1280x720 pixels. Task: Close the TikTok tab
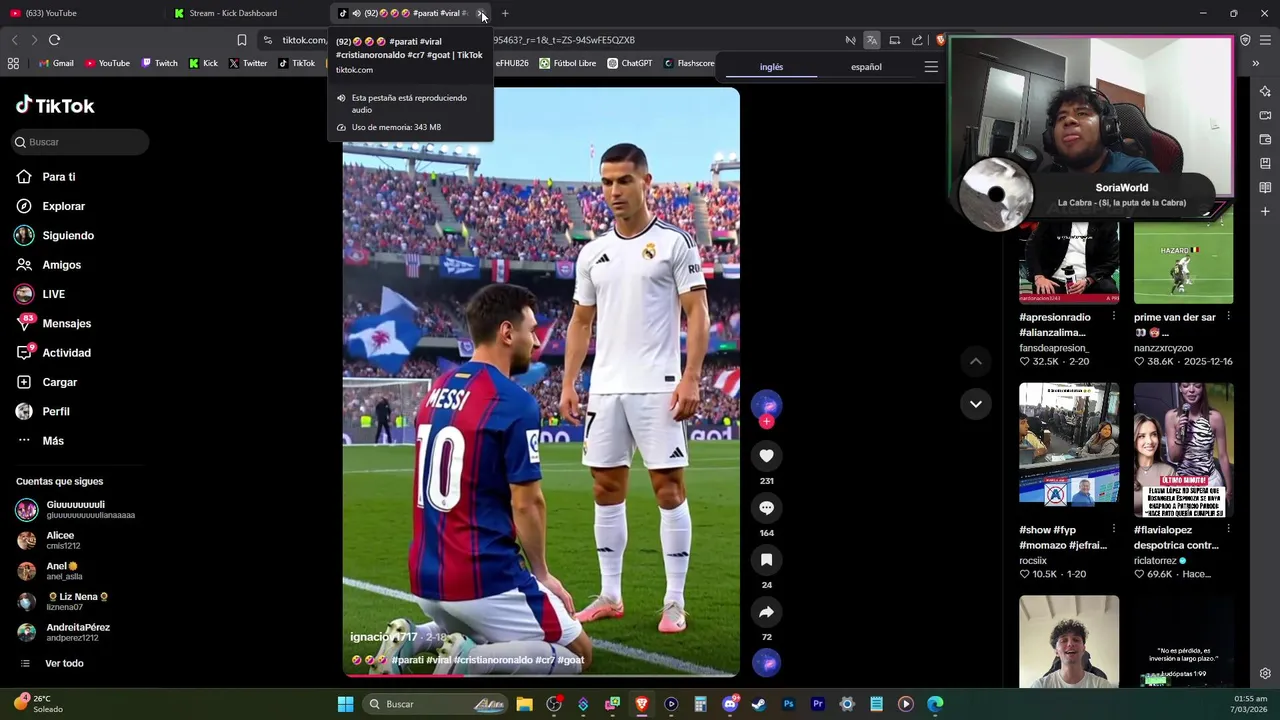tap(481, 13)
